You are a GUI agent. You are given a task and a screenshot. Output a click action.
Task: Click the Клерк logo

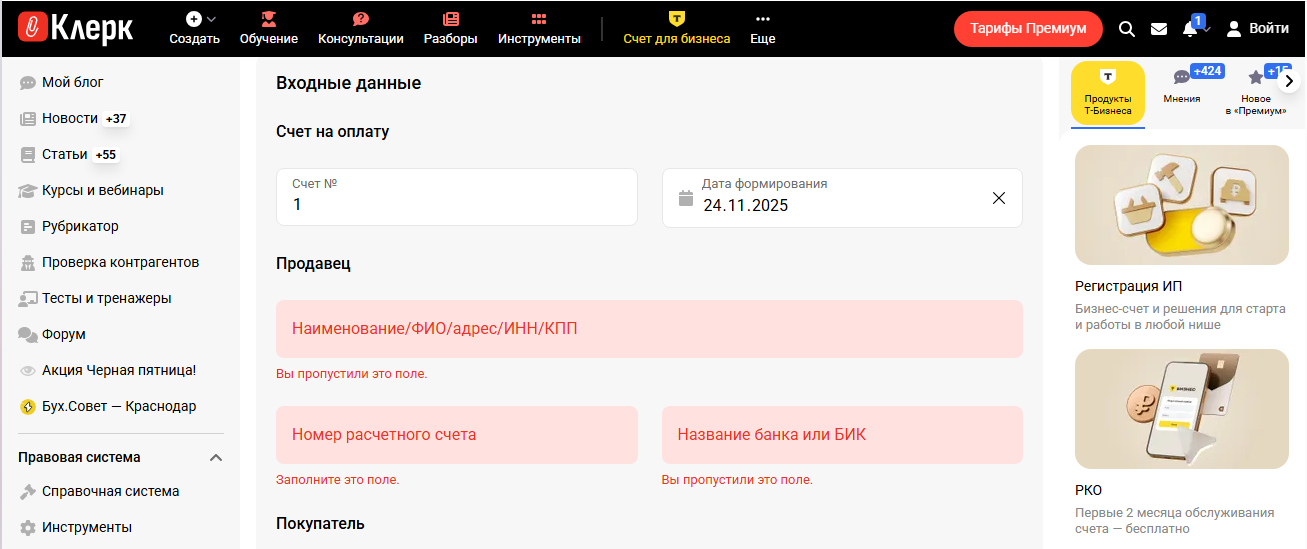76,29
